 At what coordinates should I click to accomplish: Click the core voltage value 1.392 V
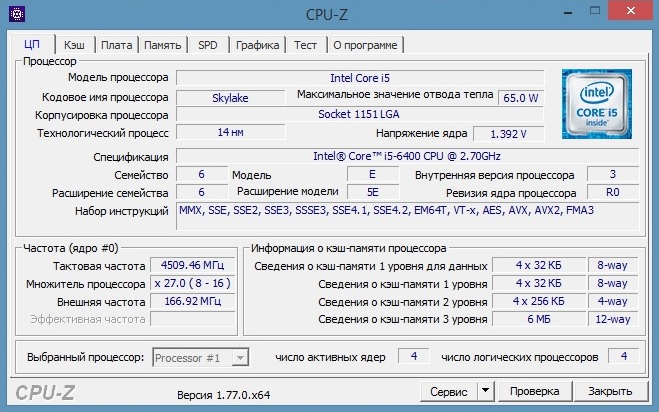pos(509,134)
